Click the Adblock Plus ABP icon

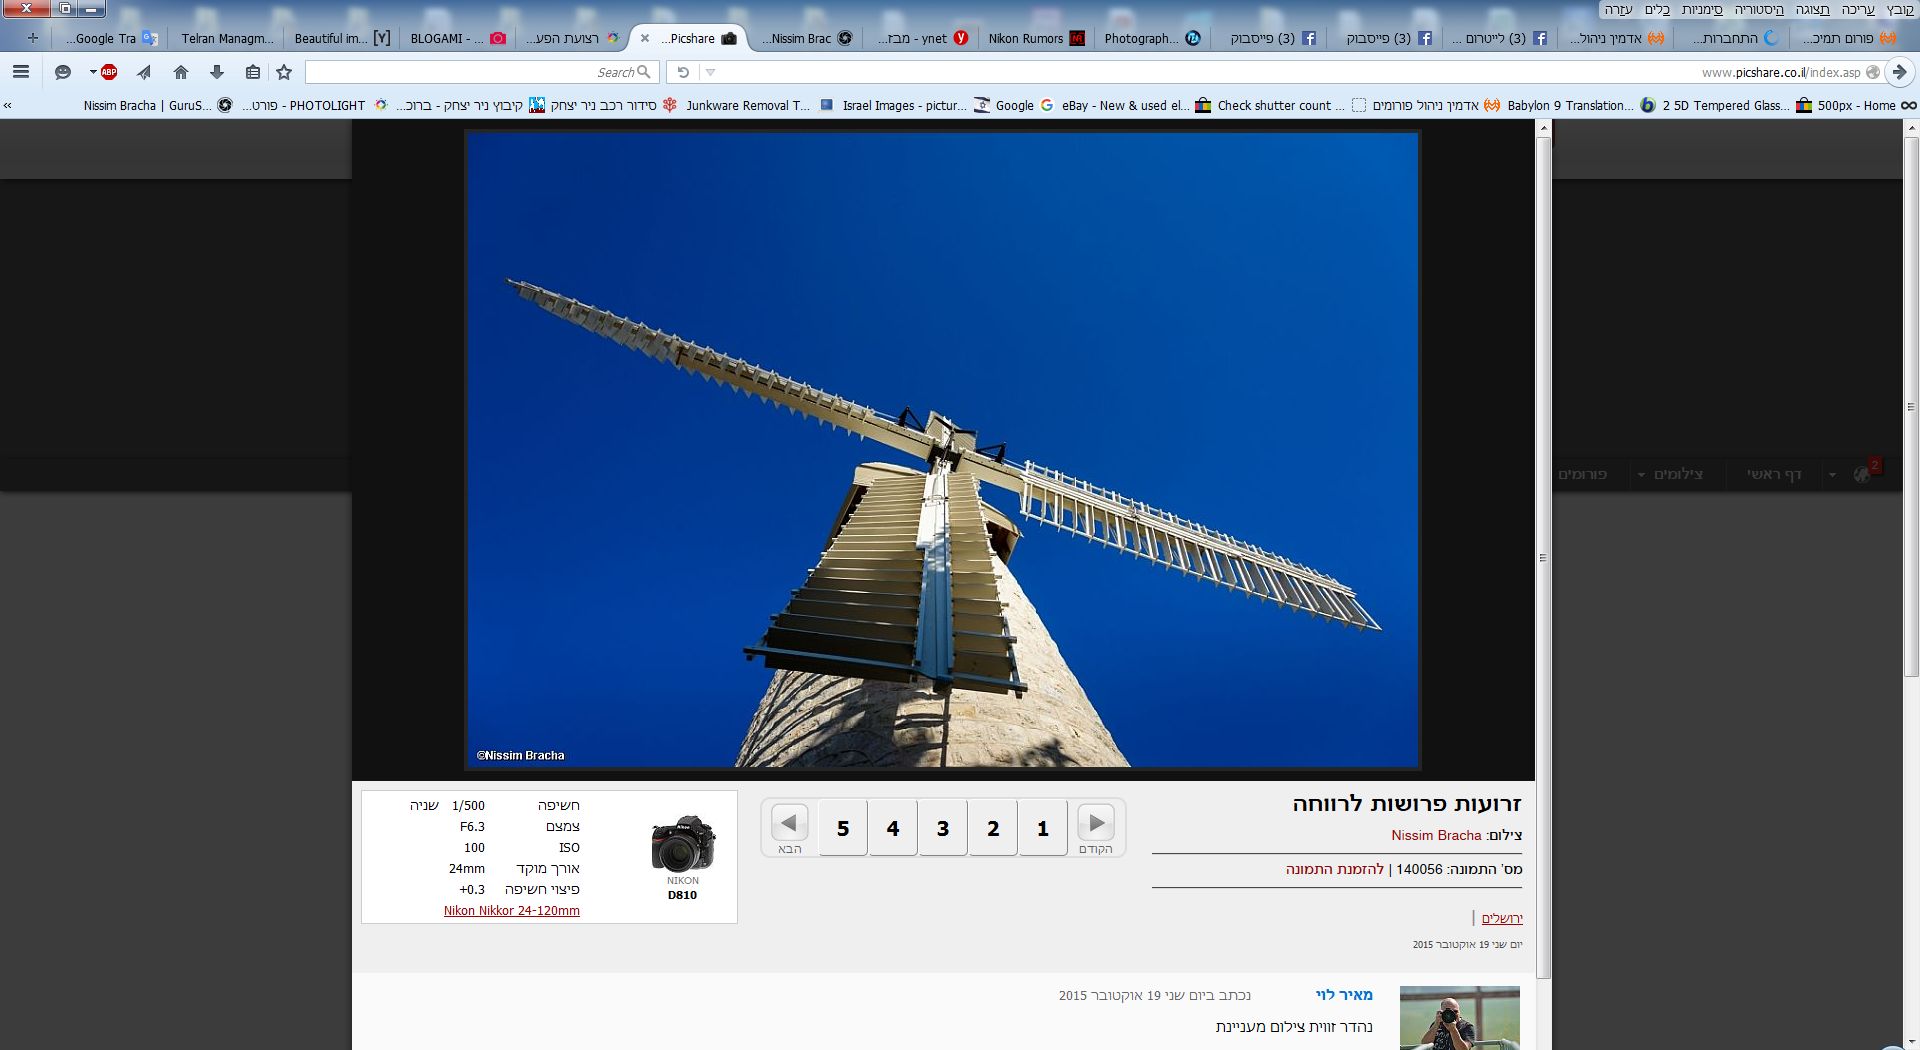tap(108, 72)
